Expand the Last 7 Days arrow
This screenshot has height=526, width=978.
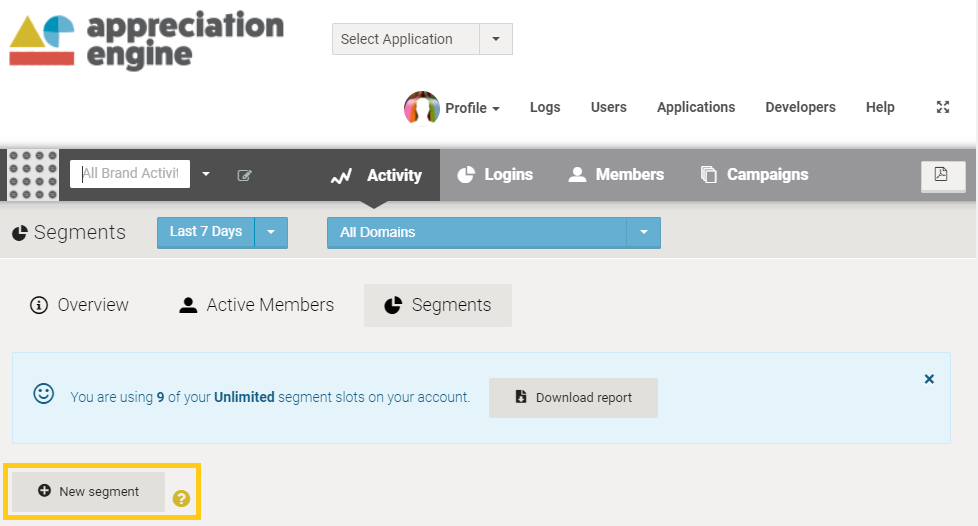(271, 232)
